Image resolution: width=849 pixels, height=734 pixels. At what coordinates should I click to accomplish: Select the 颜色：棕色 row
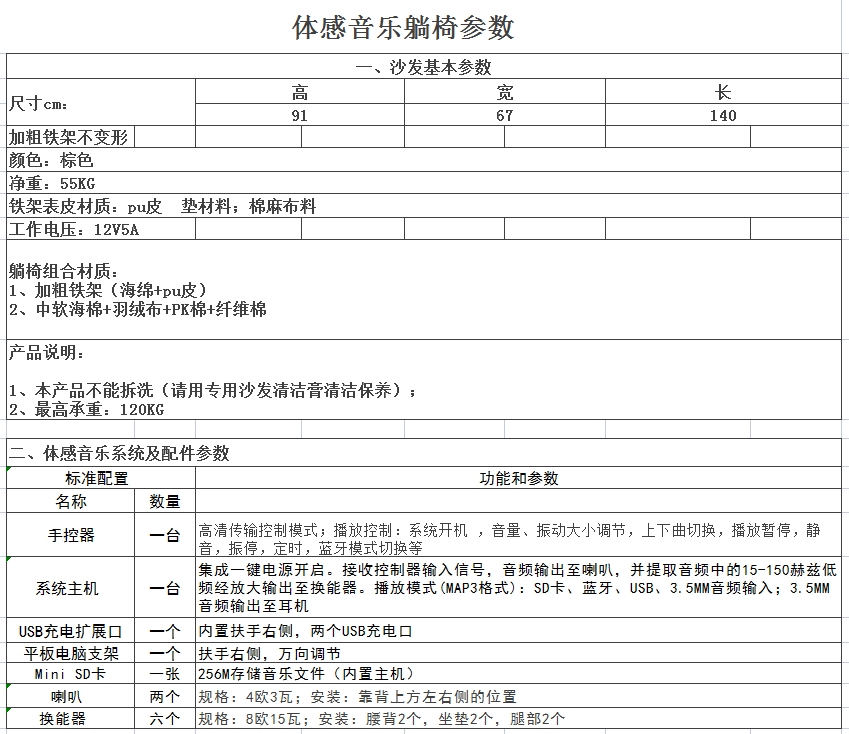point(424,160)
